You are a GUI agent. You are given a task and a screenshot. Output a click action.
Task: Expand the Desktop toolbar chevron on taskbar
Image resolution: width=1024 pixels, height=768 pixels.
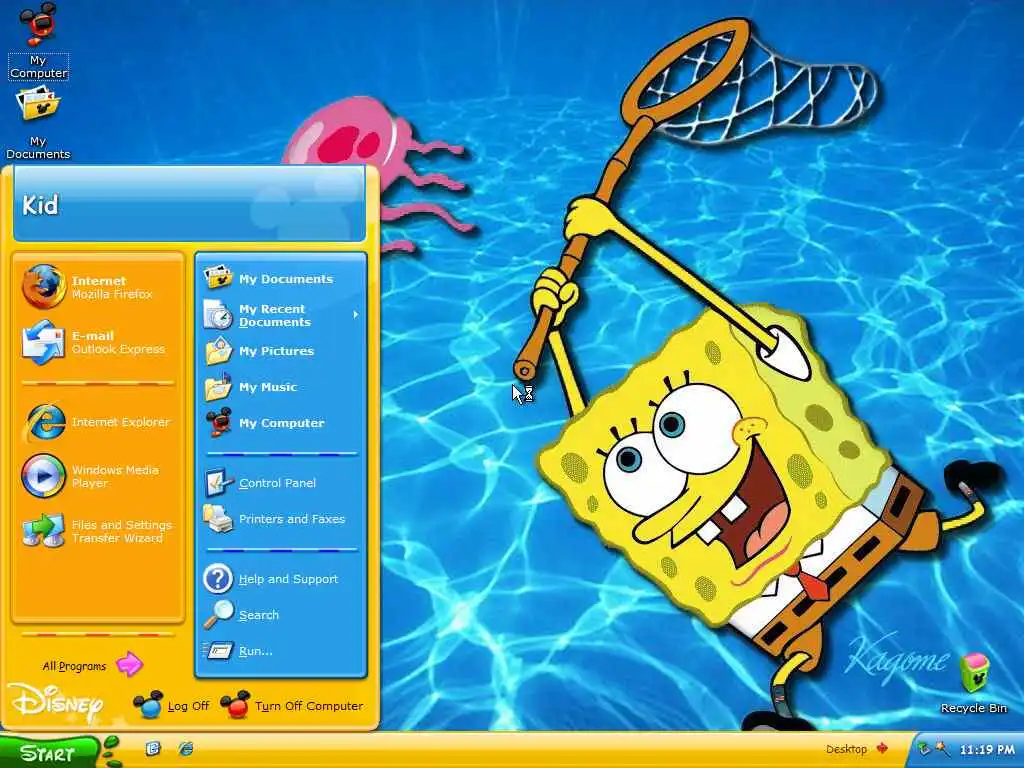[882, 748]
